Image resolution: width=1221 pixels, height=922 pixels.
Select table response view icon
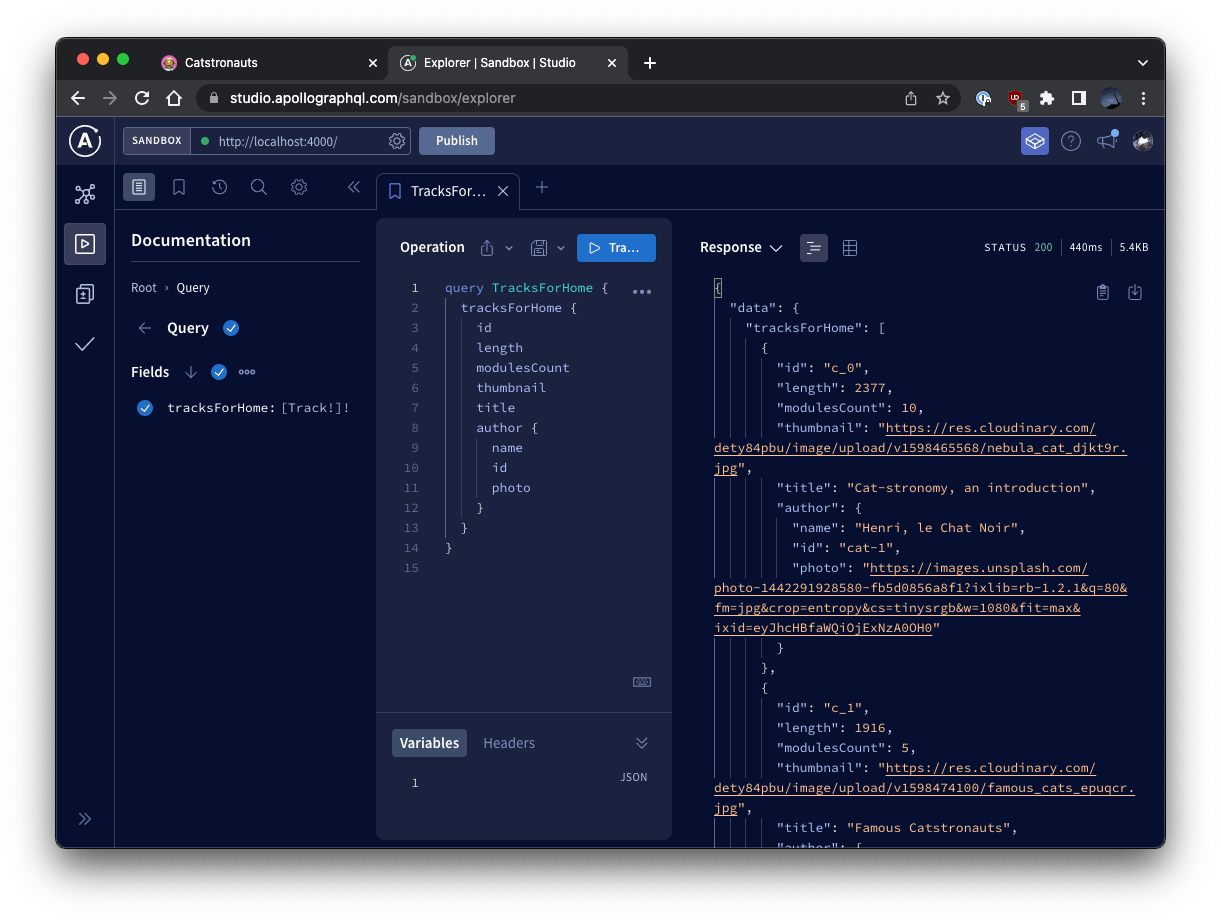click(x=850, y=248)
